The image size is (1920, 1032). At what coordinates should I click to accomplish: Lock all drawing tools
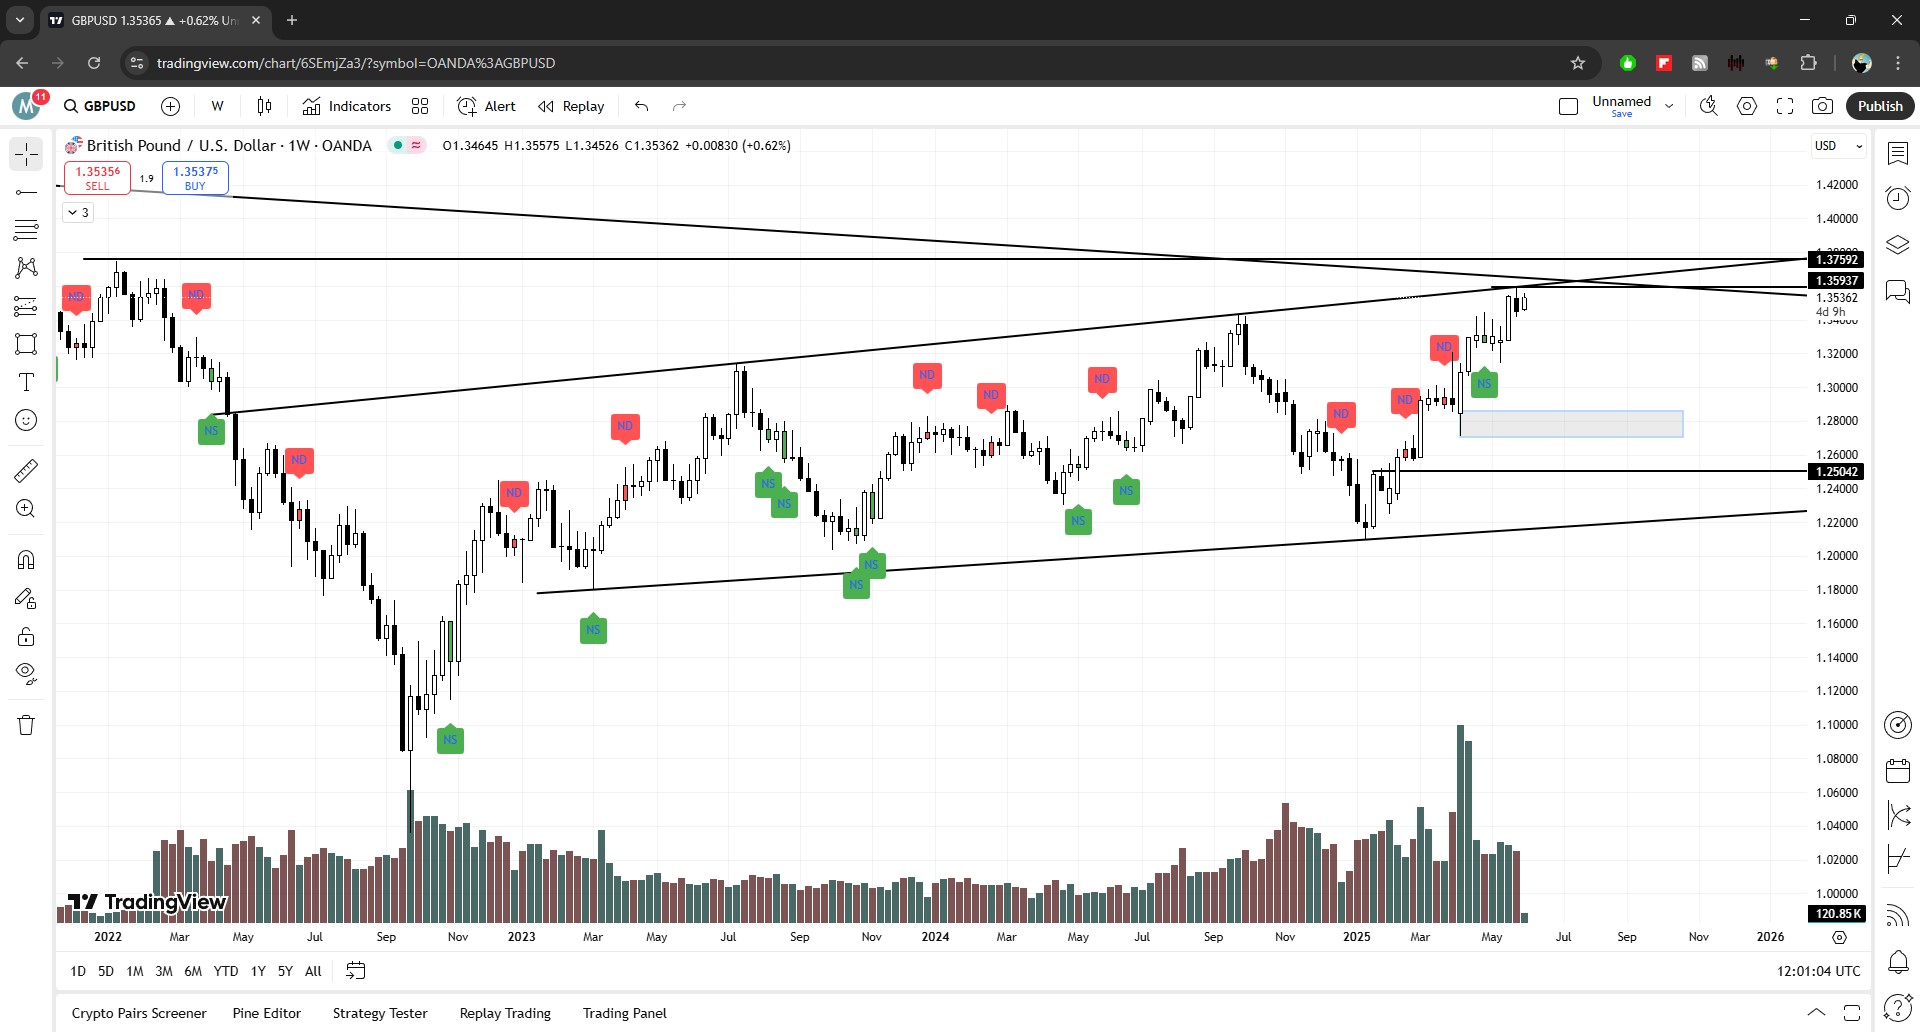pos(26,636)
